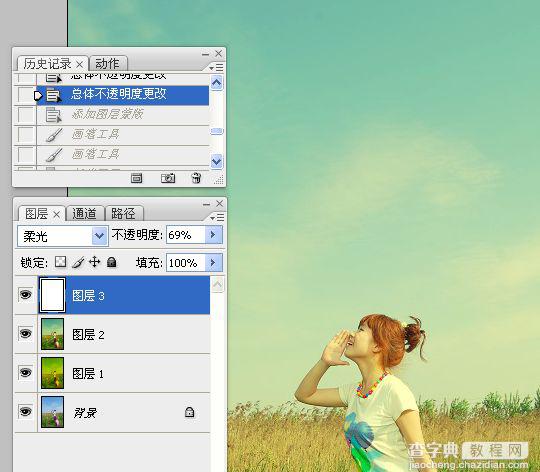Click history panel scroll down arrow
540x472 pixels.
pos(216,161)
